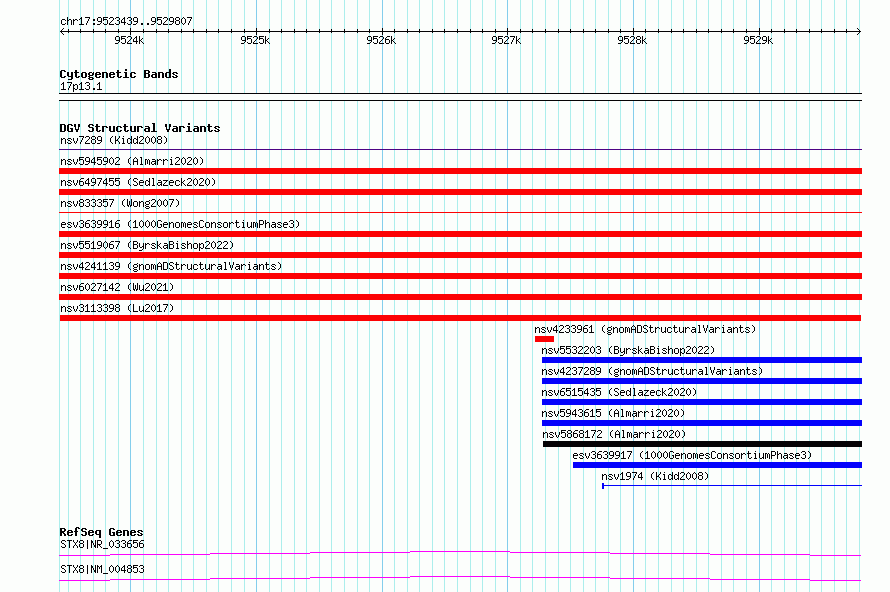Click thin blue line under nsv1974
The height and width of the screenshot is (592, 890).
732,485
